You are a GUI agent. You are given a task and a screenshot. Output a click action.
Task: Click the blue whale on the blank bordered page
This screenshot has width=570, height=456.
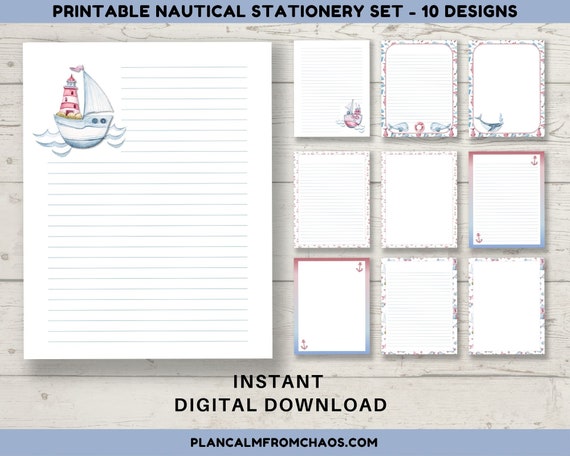click(x=489, y=123)
